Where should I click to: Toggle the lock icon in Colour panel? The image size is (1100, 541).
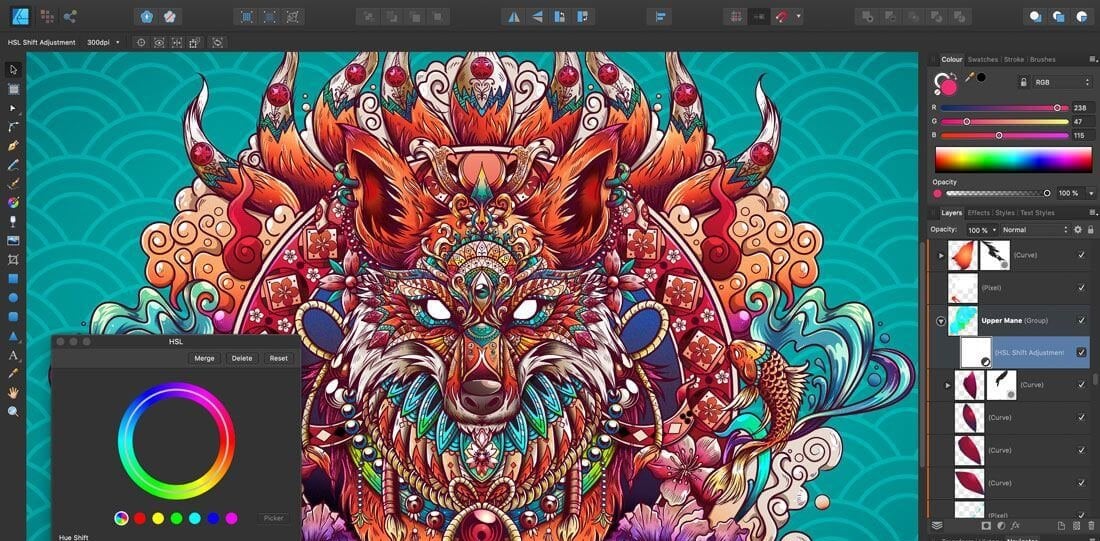1024,82
